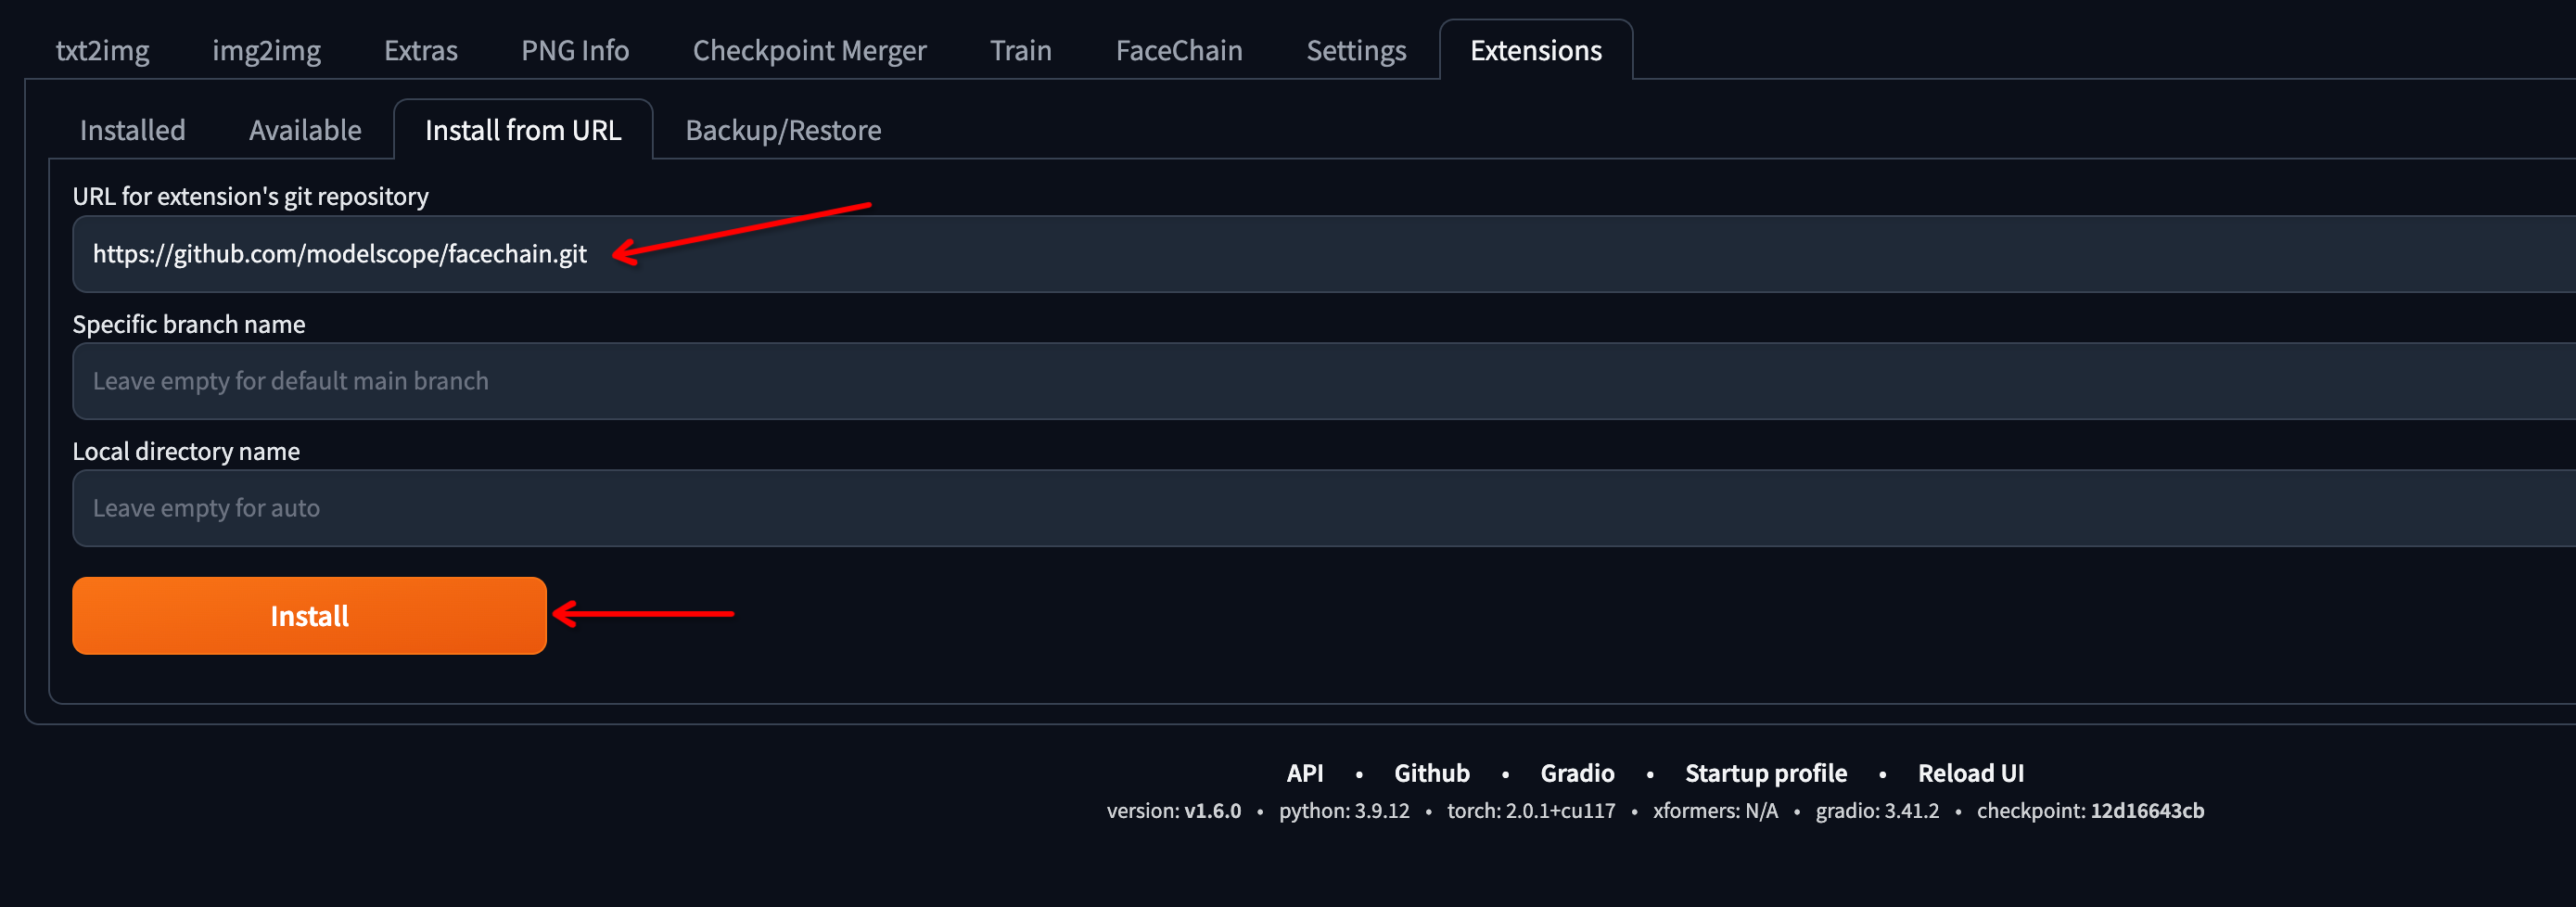Click the Reload UI link
This screenshot has height=907, width=2576.
pos(1970,773)
